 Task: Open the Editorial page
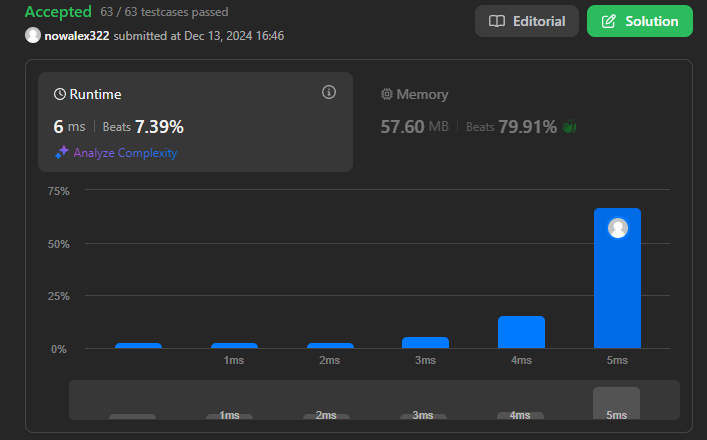pos(527,21)
